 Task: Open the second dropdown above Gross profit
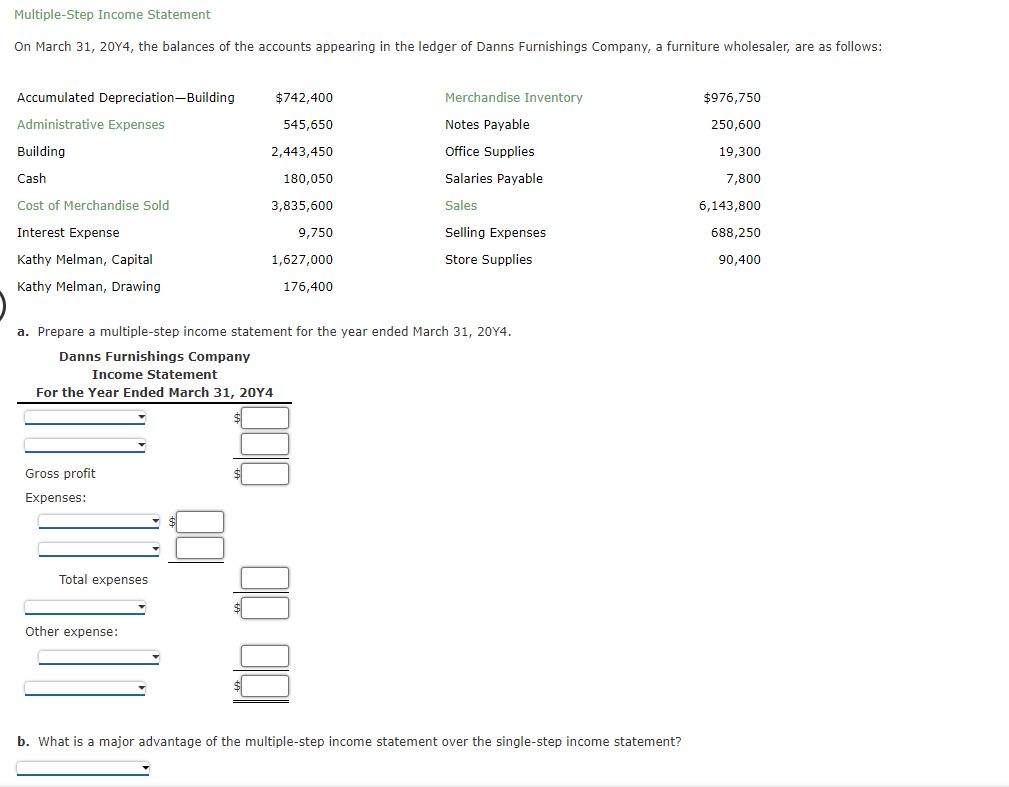click(x=85, y=444)
